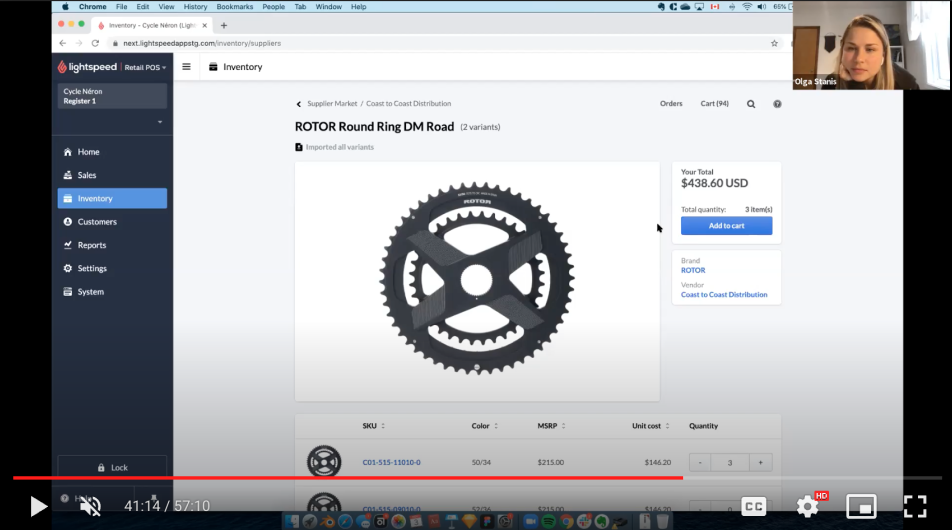Open the Window menu

pos(328,7)
